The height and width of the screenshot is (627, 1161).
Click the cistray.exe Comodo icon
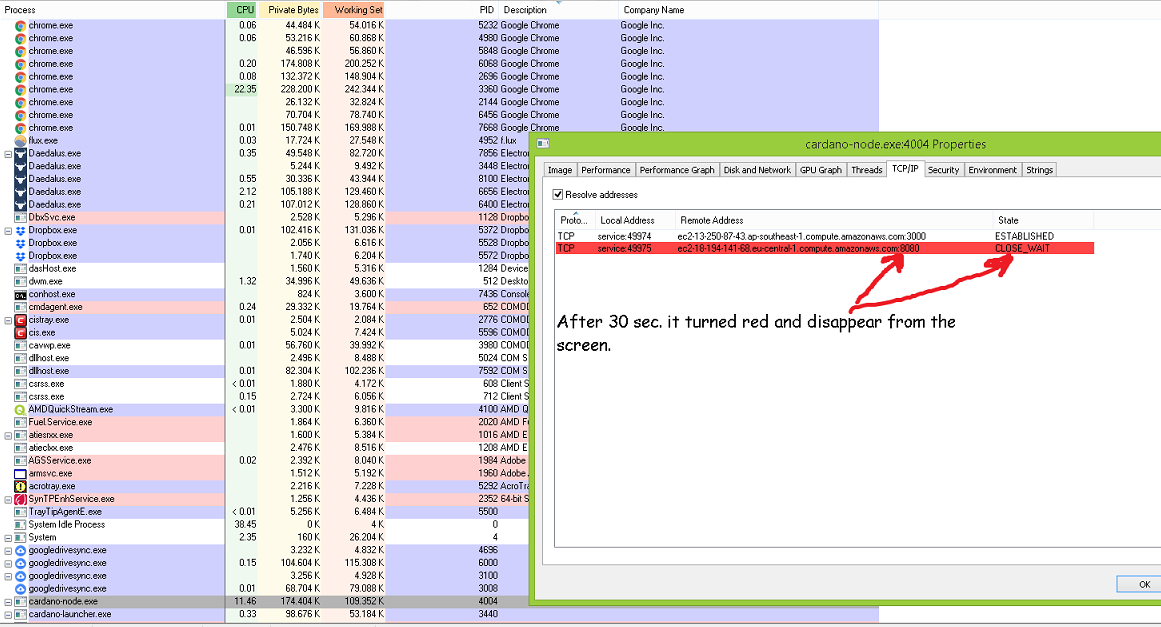pos(21,320)
